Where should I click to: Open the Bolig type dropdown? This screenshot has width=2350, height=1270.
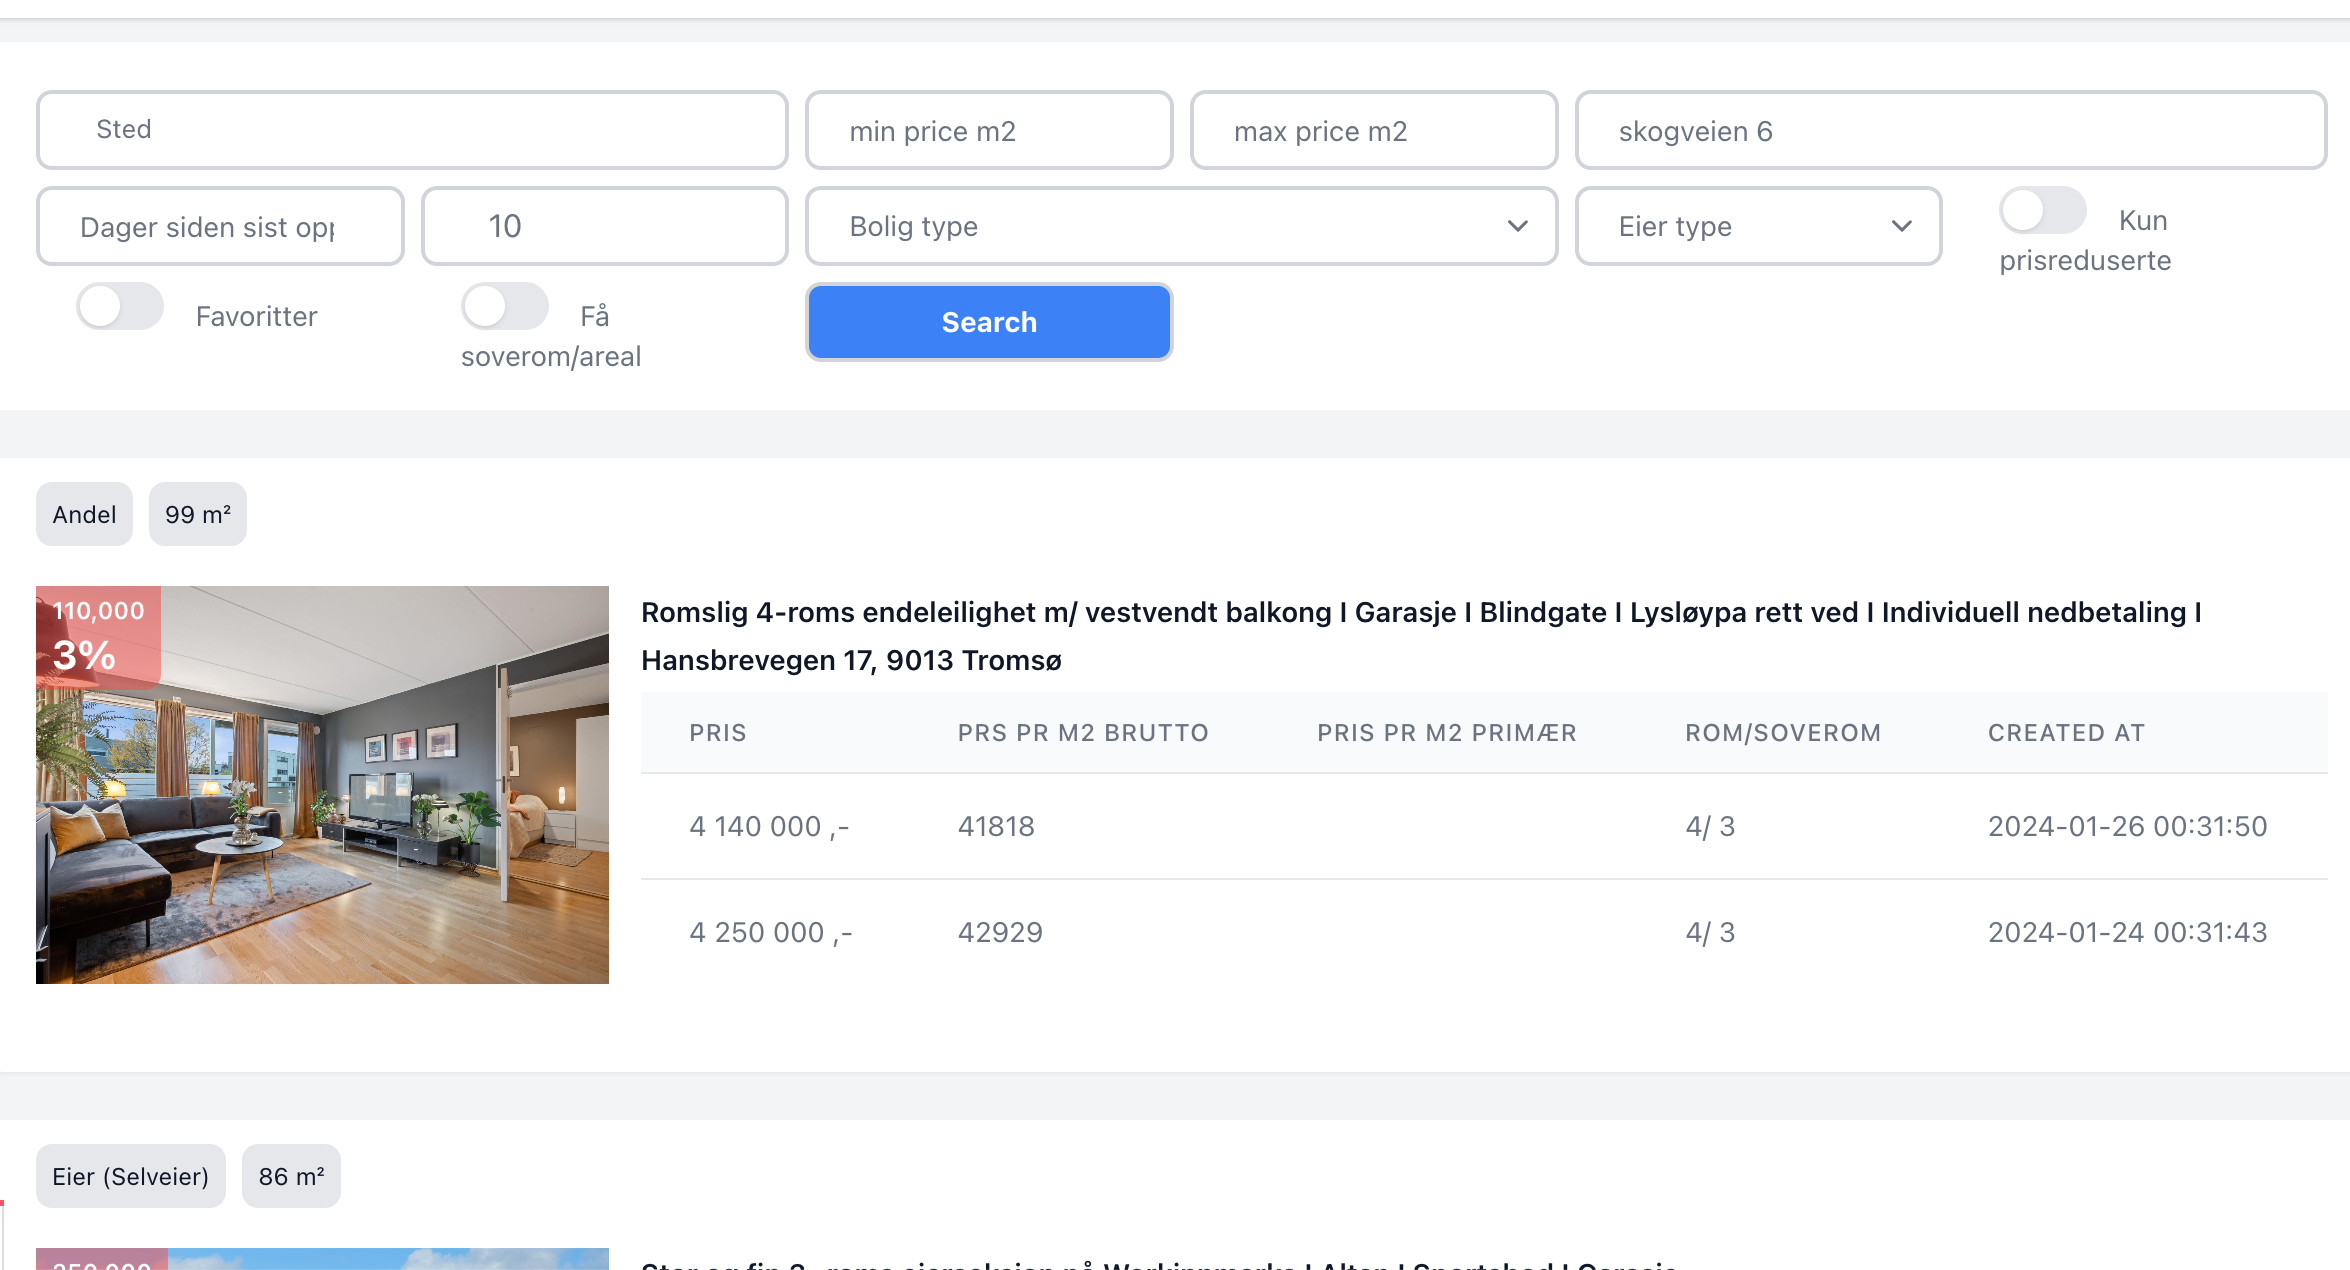[1160, 227]
